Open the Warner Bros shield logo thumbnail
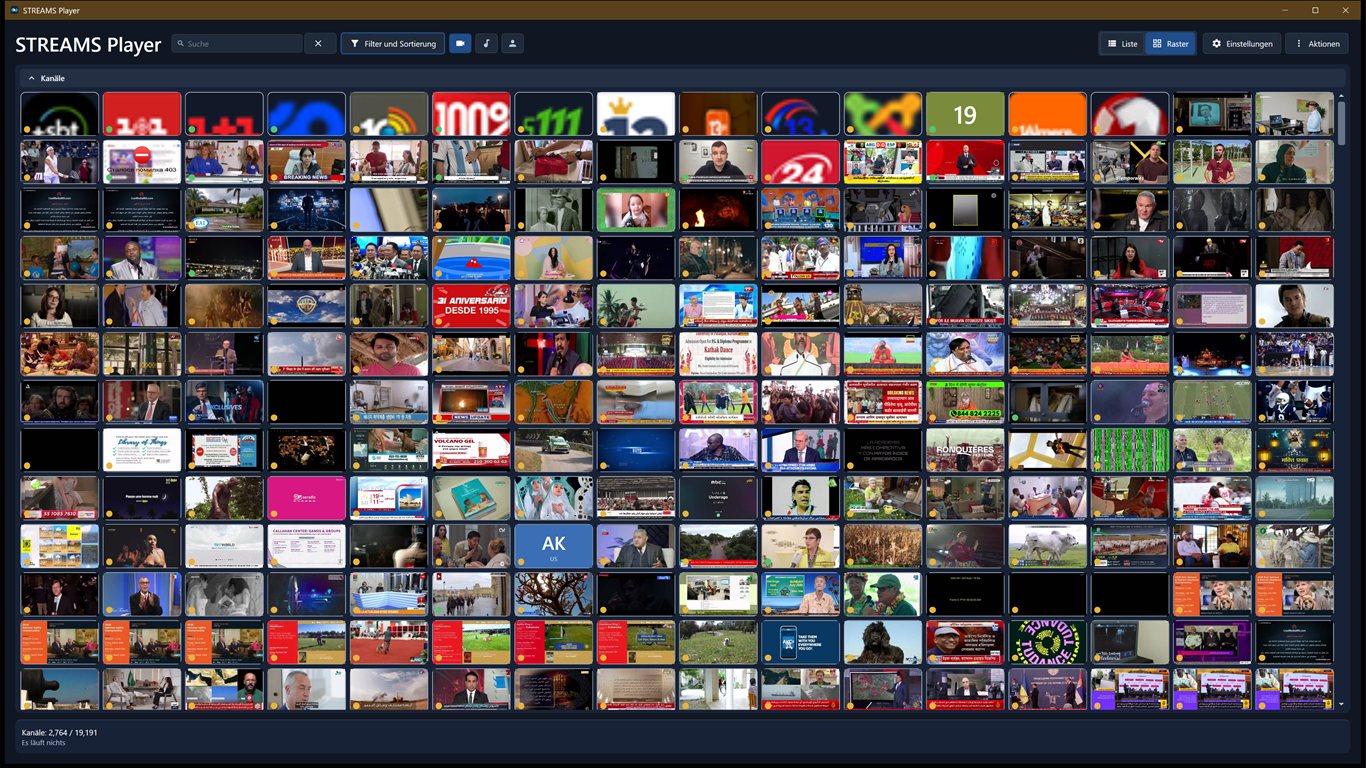1366x768 pixels. pos(307,306)
